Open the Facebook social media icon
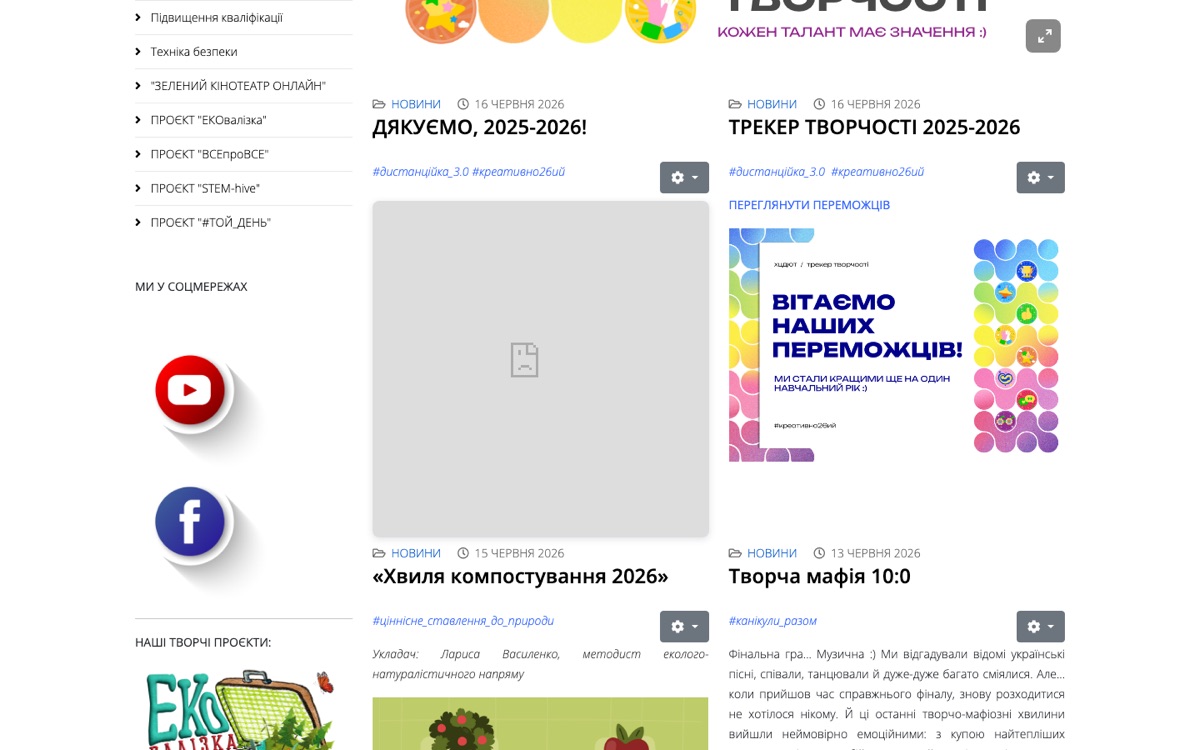Viewport: 1200px width, 750px height. coord(191,522)
